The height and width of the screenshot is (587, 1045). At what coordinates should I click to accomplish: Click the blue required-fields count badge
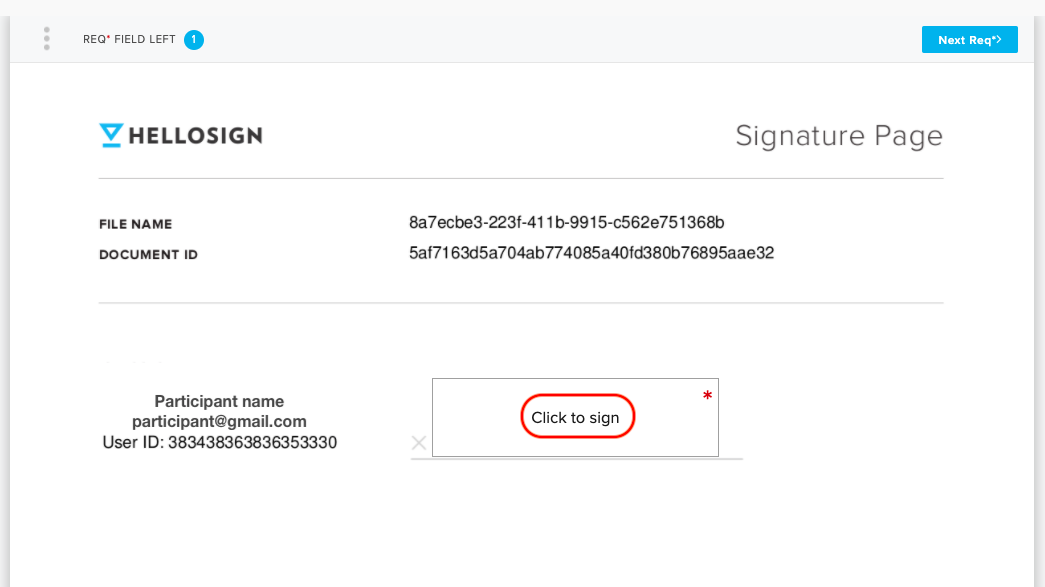coord(194,40)
